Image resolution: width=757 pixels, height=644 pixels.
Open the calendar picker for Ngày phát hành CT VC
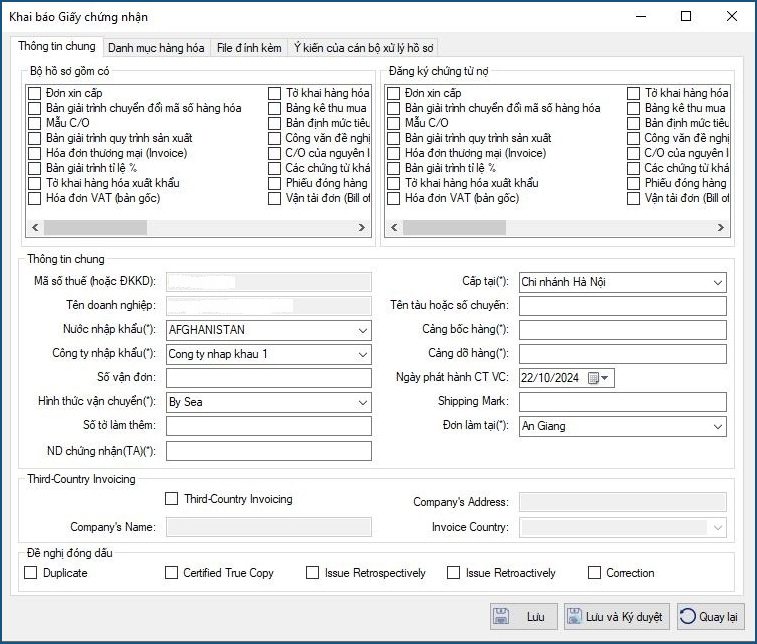click(599, 378)
